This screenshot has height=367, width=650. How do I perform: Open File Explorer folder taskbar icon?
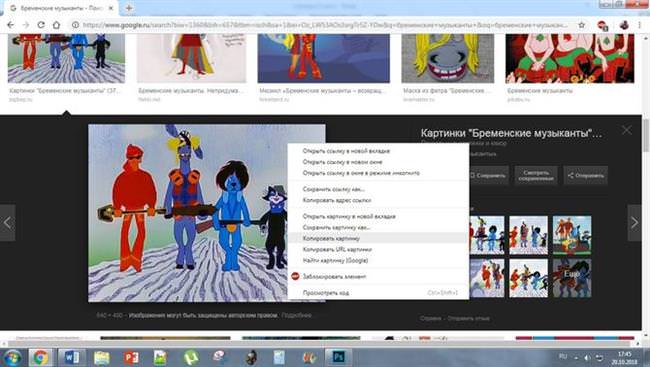[102, 357]
